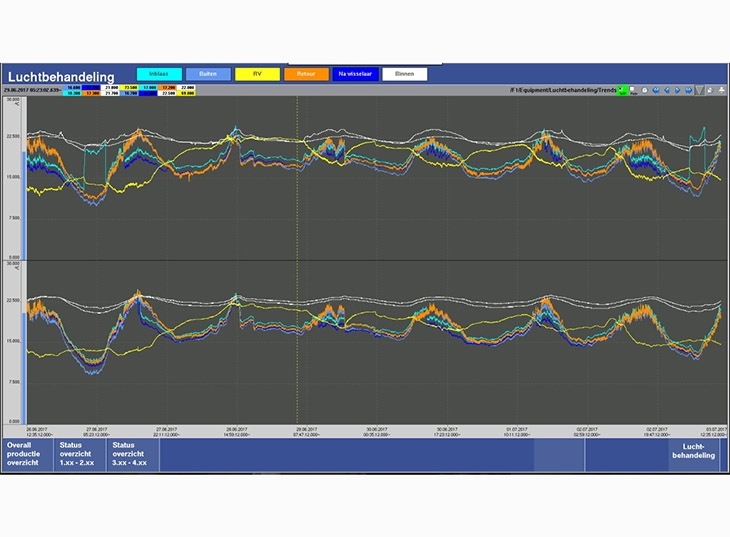Select the white Binnen legend button
The height and width of the screenshot is (537, 730).
point(404,74)
